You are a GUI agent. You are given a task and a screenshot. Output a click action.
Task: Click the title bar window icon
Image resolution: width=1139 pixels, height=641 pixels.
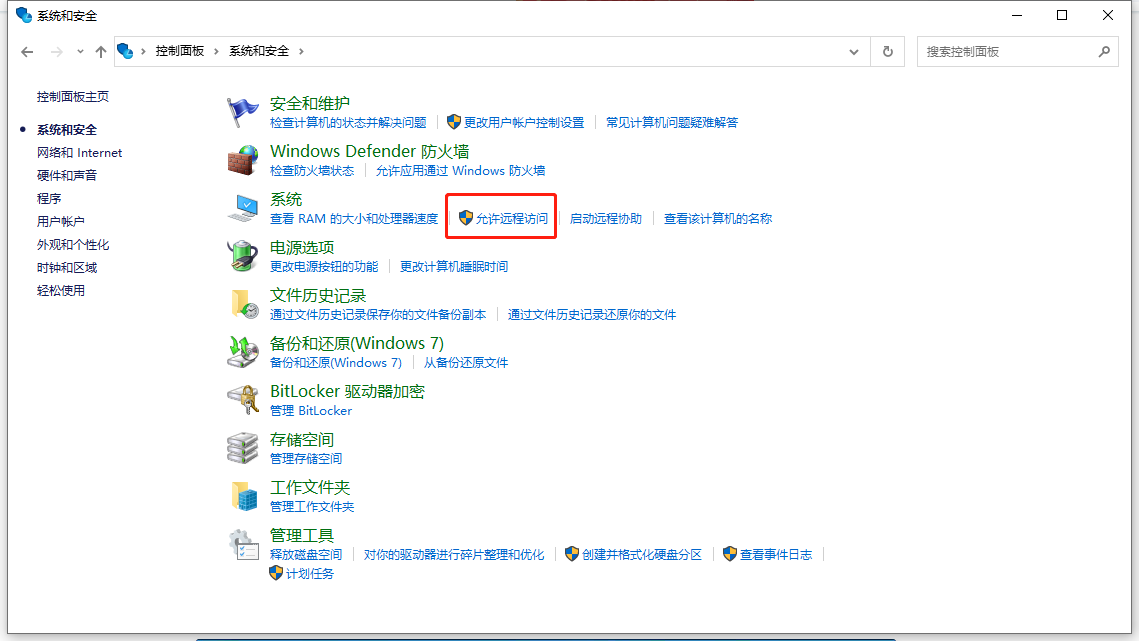pos(23,15)
